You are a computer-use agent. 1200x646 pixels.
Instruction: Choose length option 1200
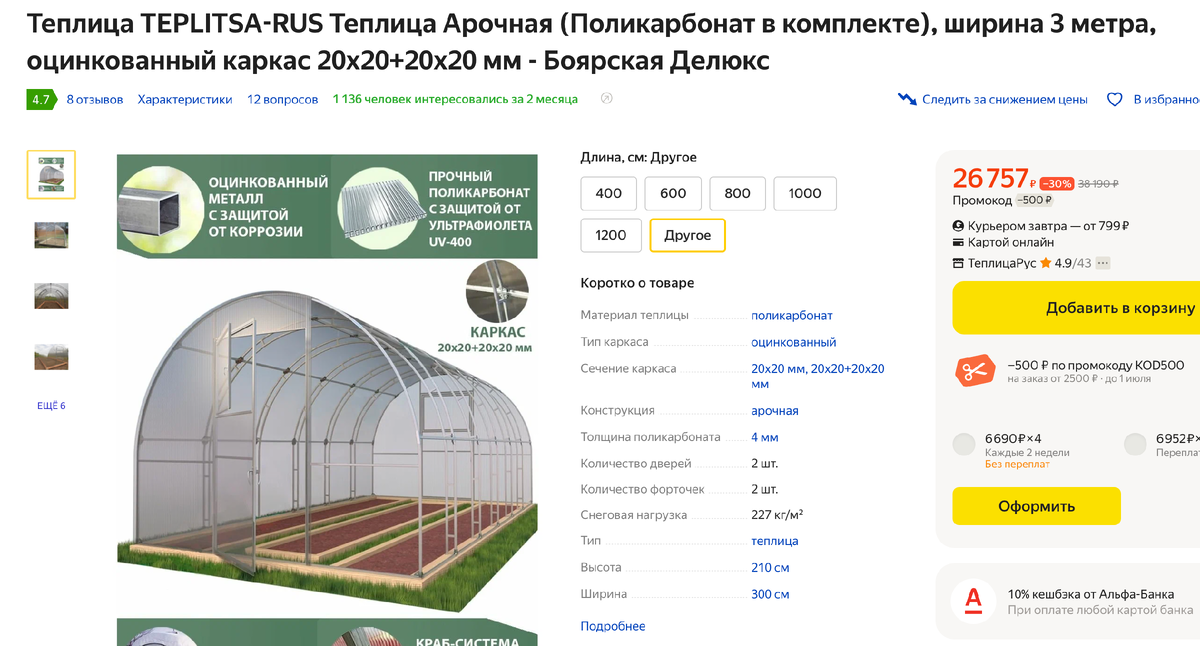[x=610, y=236]
